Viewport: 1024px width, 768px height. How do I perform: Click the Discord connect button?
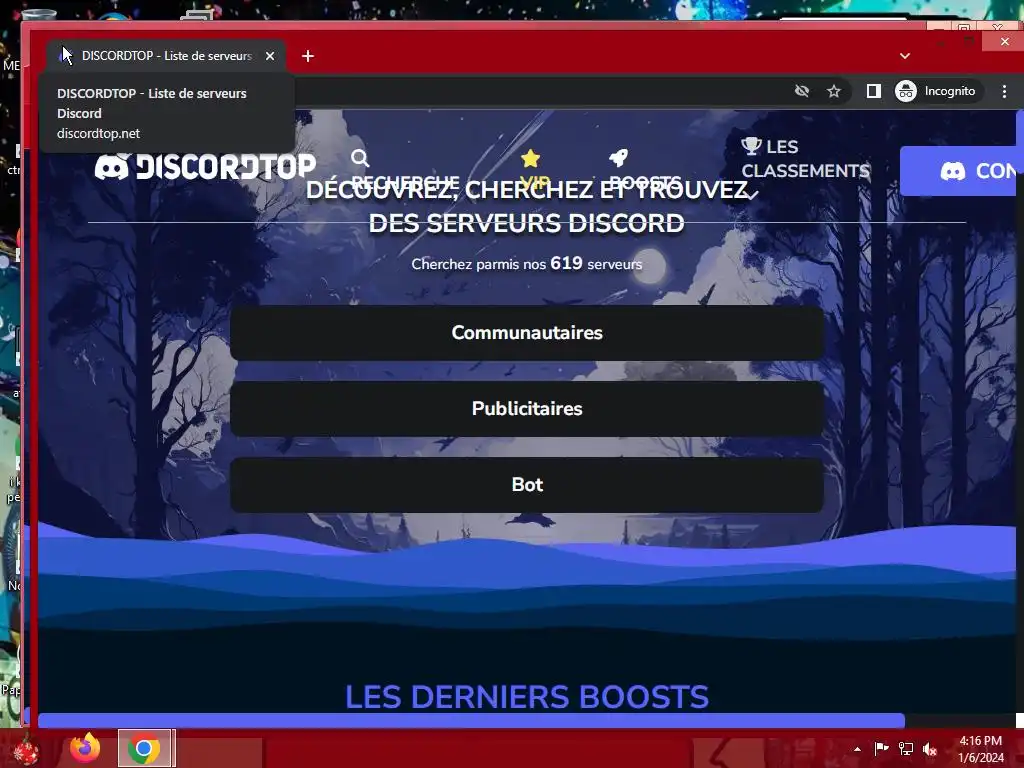tap(958, 171)
